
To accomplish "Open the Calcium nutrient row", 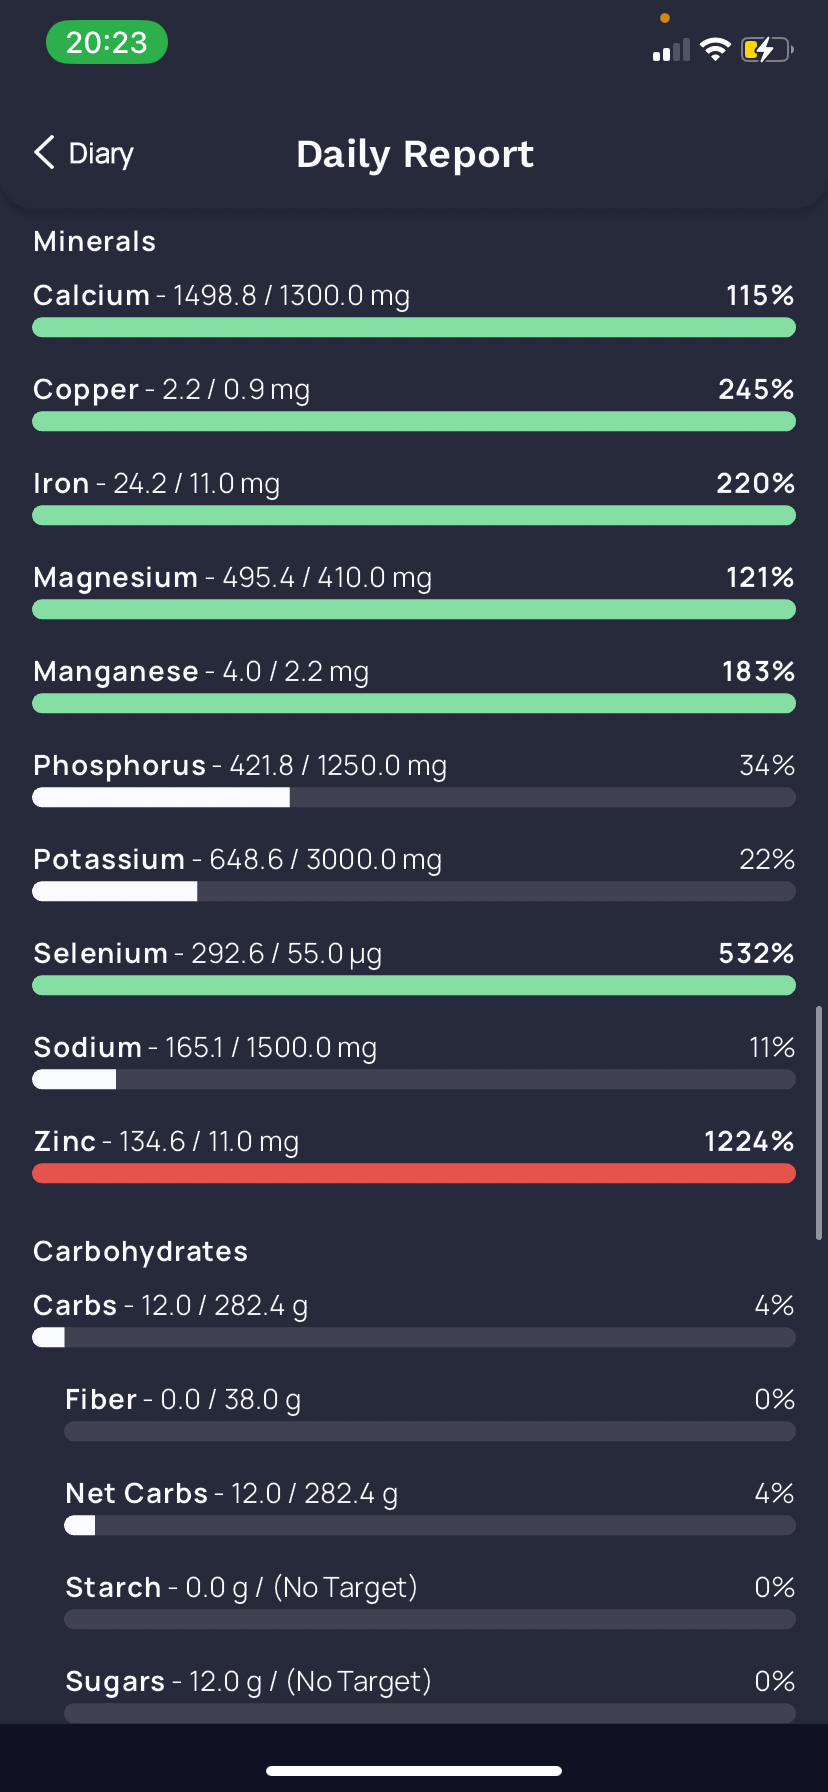I will [x=414, y=309].
